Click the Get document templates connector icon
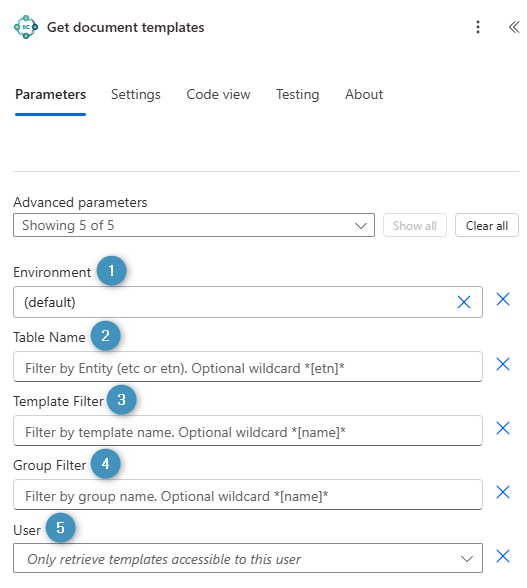The width and height of the screenshot is (527, 588). pyautogui.click(x=26, y=27)
